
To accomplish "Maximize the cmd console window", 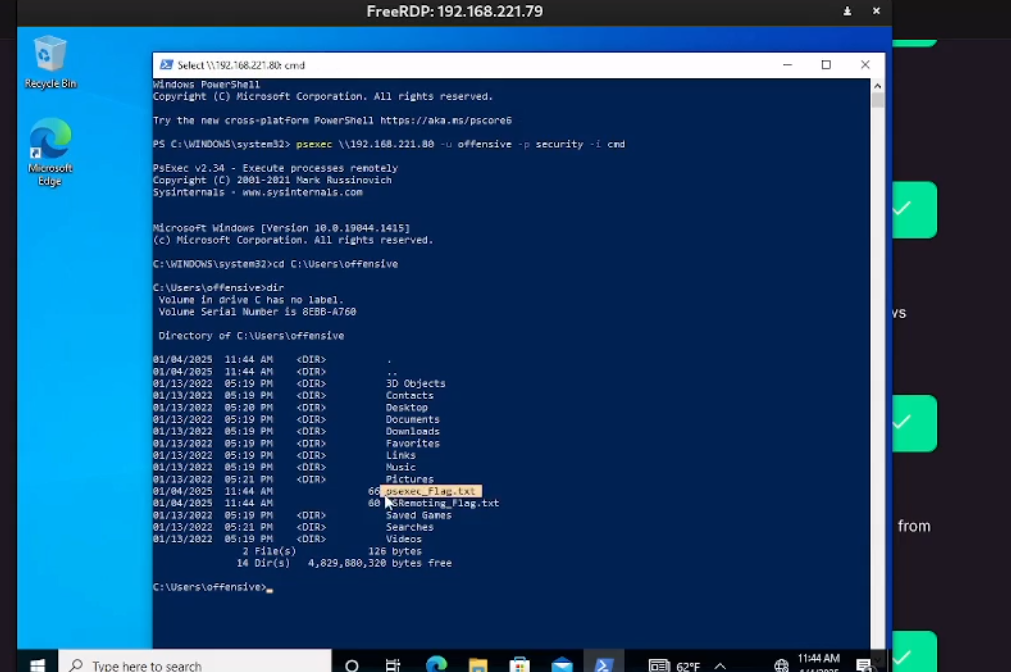I will [826, 64].
